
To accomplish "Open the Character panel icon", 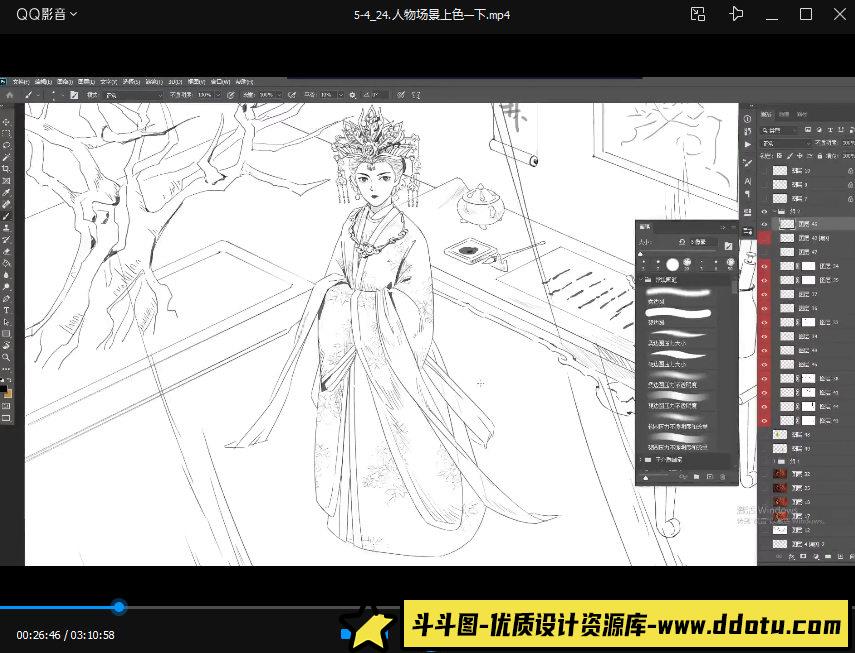I will pos(748,181).
